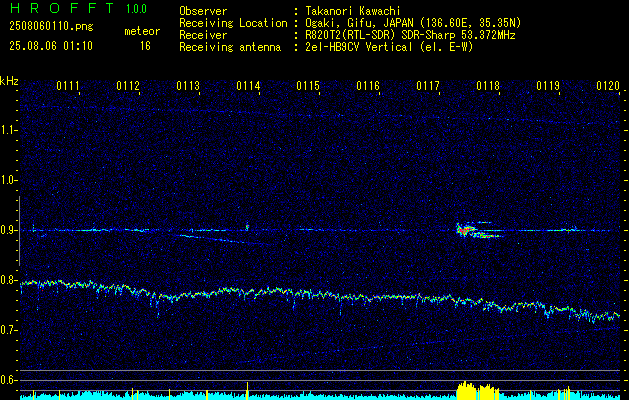Click the 0119 time marker
This screenshot has height=400, width=629.
(548, 86)
